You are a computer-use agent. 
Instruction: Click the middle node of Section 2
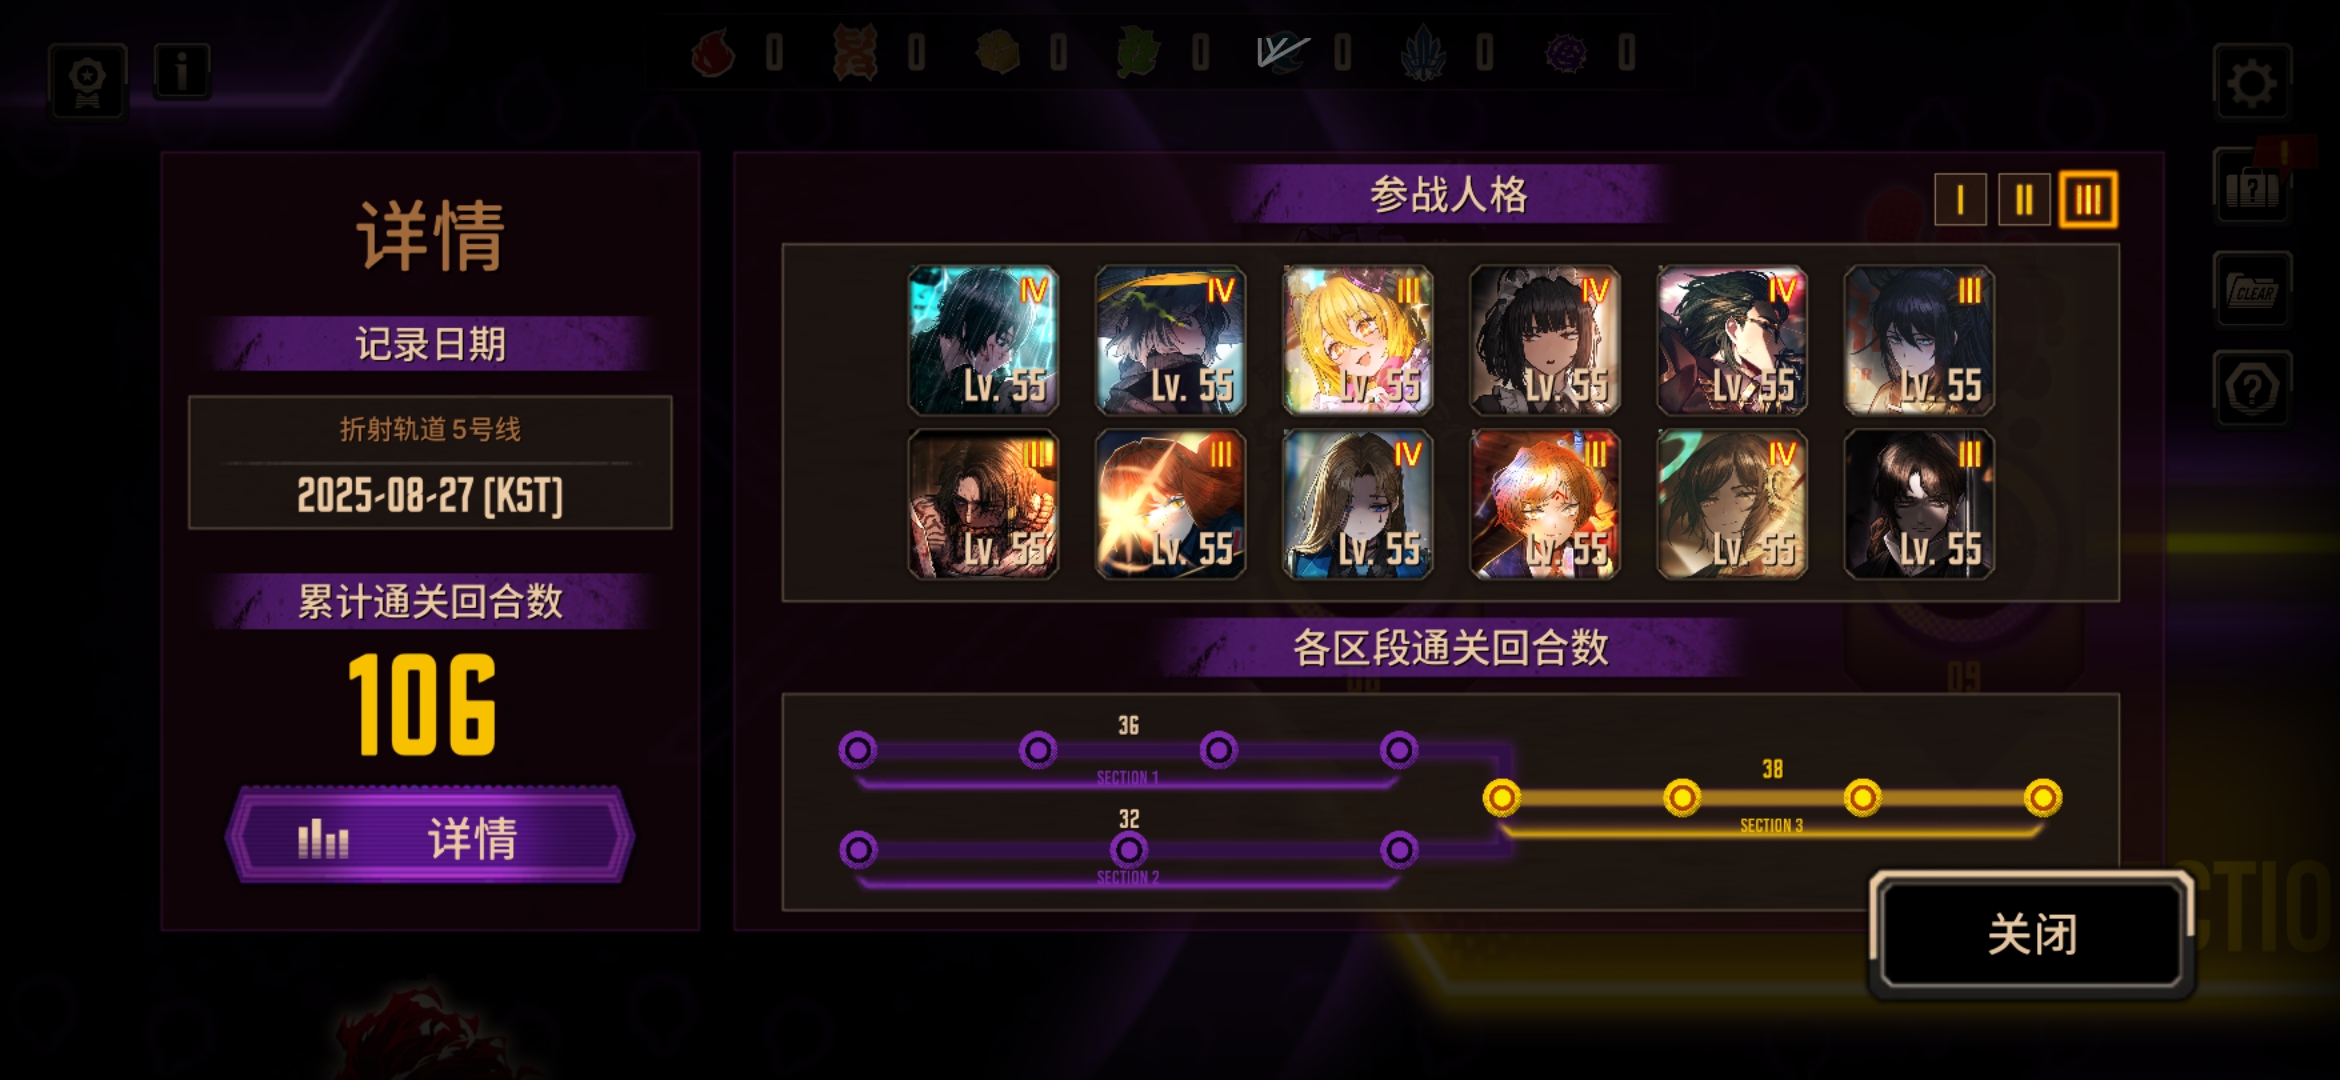click(x=1128, y=850)
